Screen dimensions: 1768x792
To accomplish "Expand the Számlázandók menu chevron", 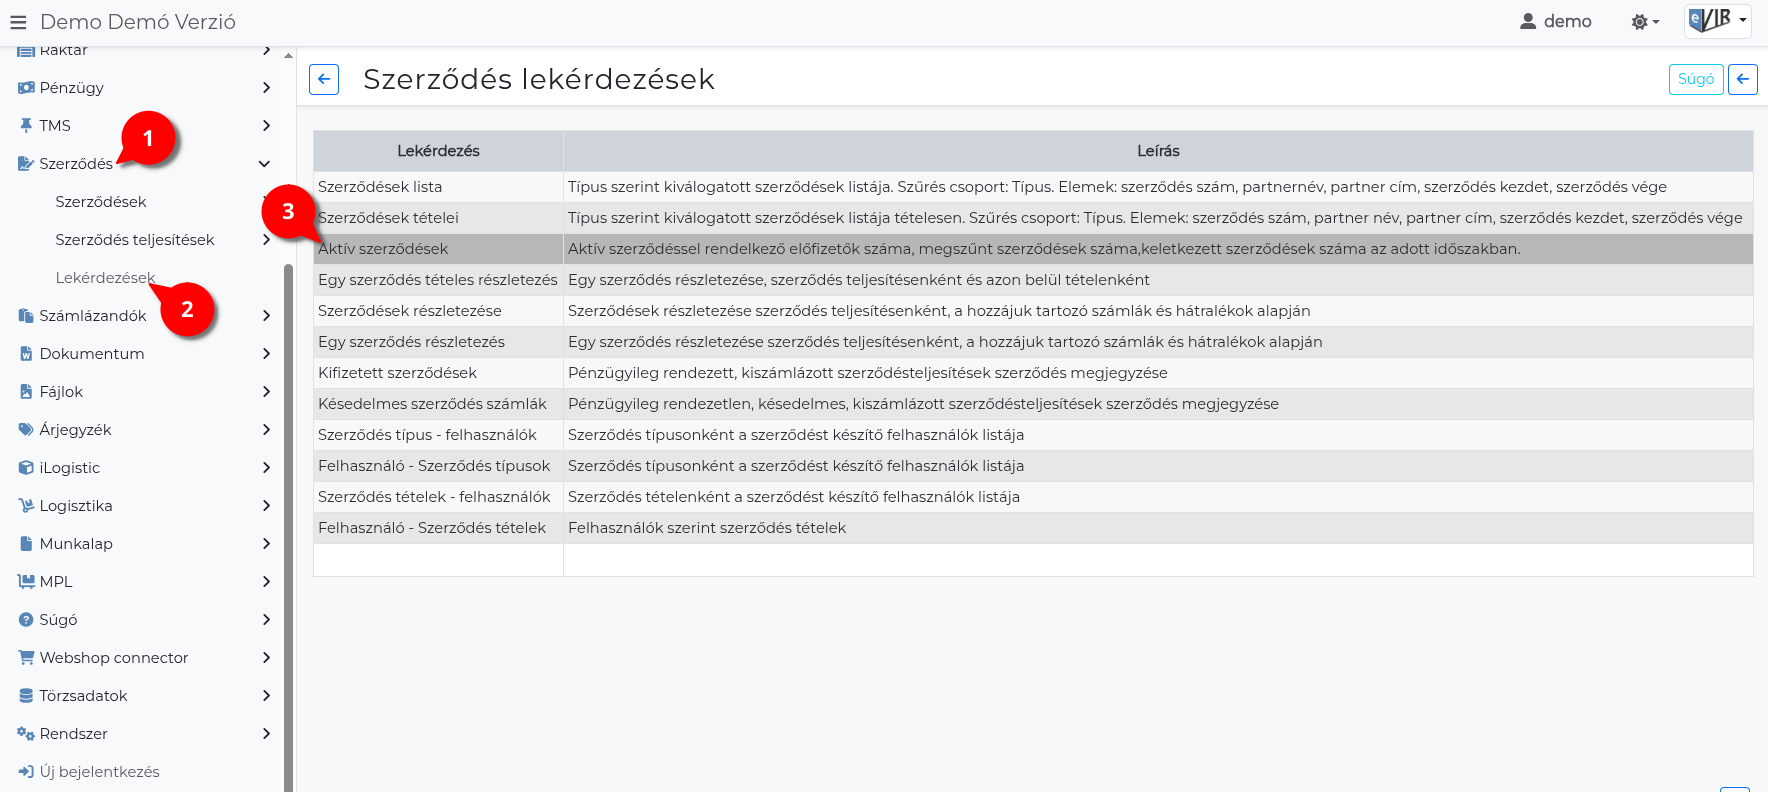I will [266, 316].
